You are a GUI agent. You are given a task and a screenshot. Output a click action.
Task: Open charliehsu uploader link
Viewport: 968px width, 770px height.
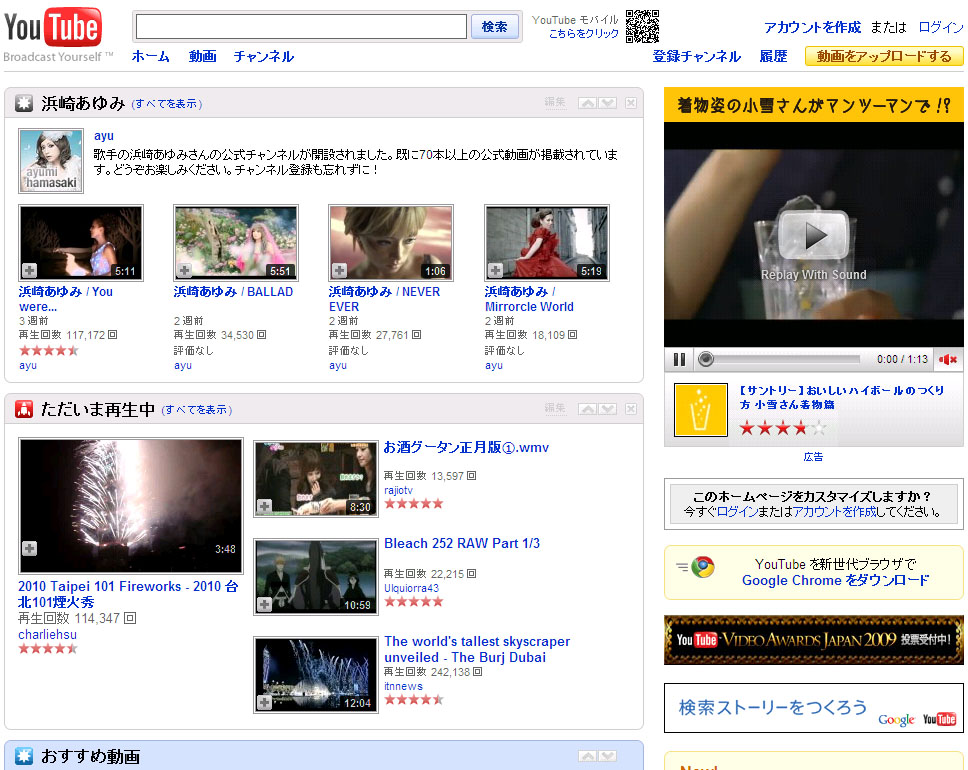[x=48, y=634]
